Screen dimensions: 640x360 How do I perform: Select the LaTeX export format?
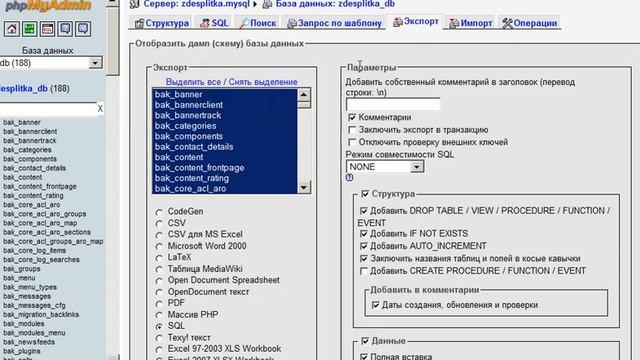tap(159, 258)
